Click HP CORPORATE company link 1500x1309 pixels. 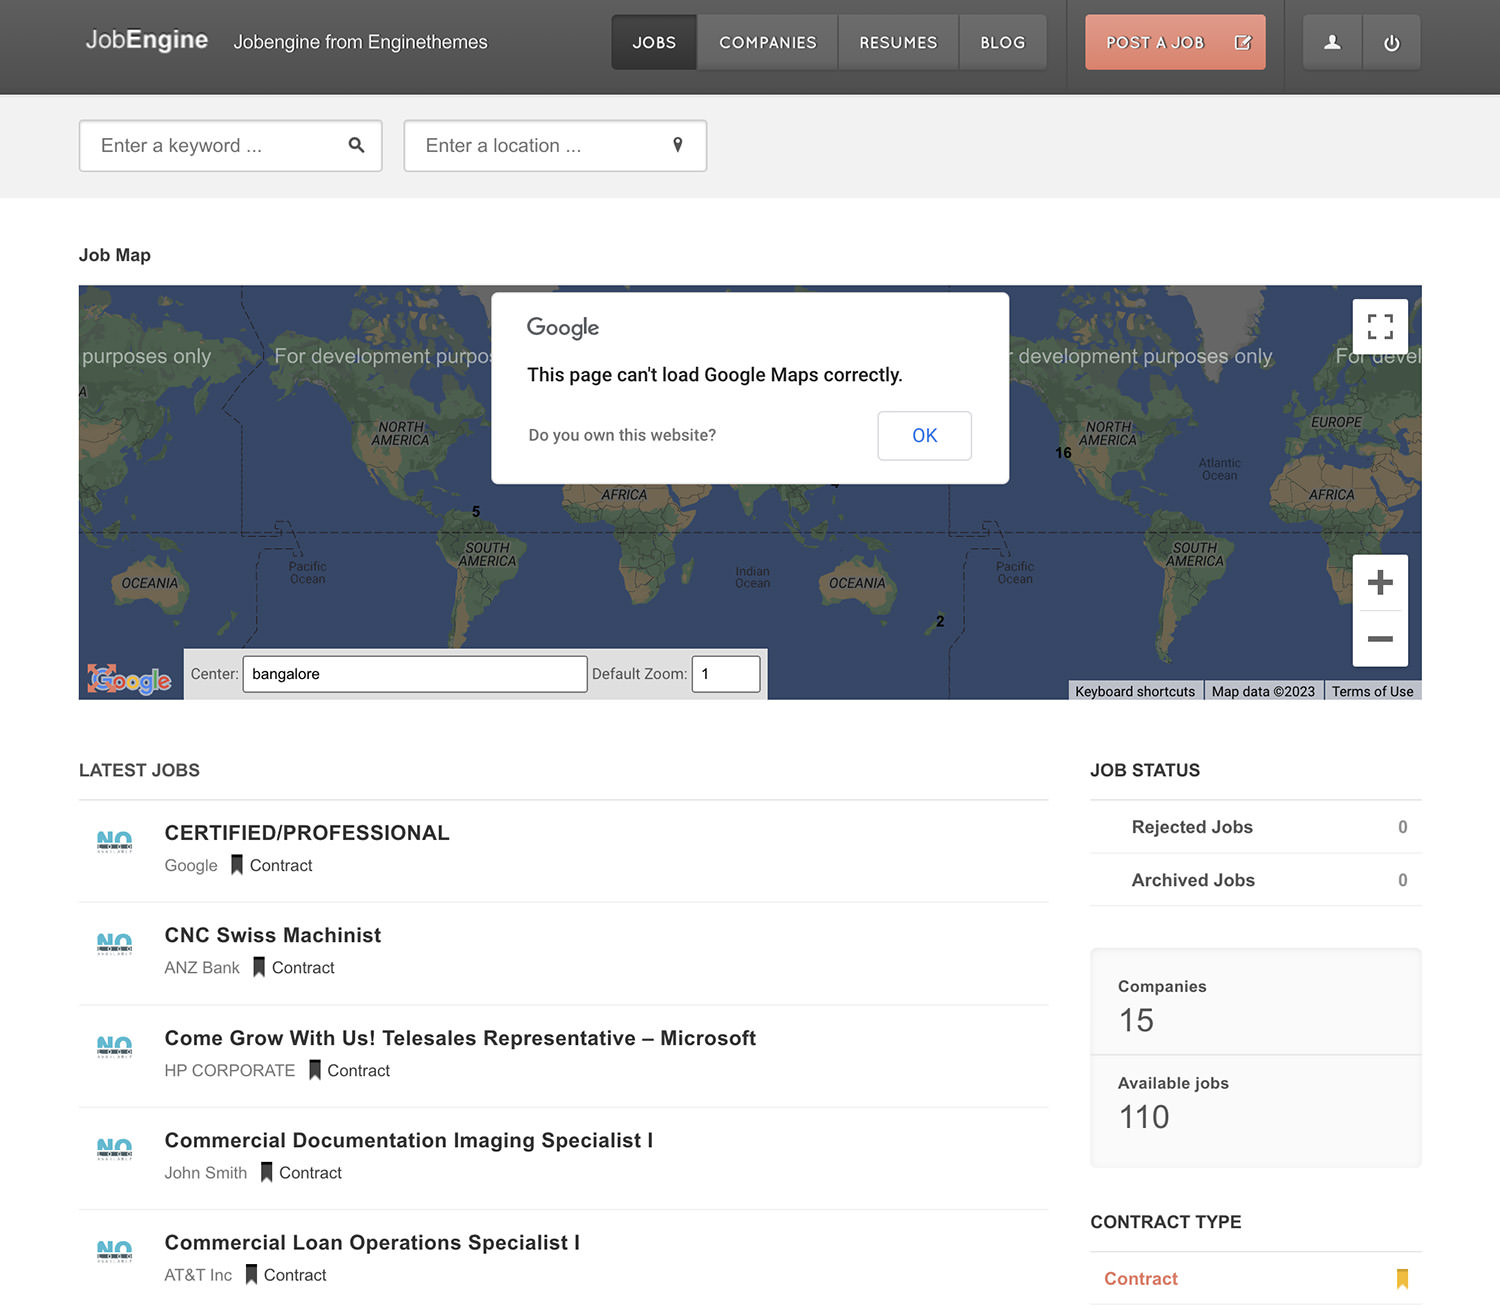pyautogui.click(x=230, y=1070)
